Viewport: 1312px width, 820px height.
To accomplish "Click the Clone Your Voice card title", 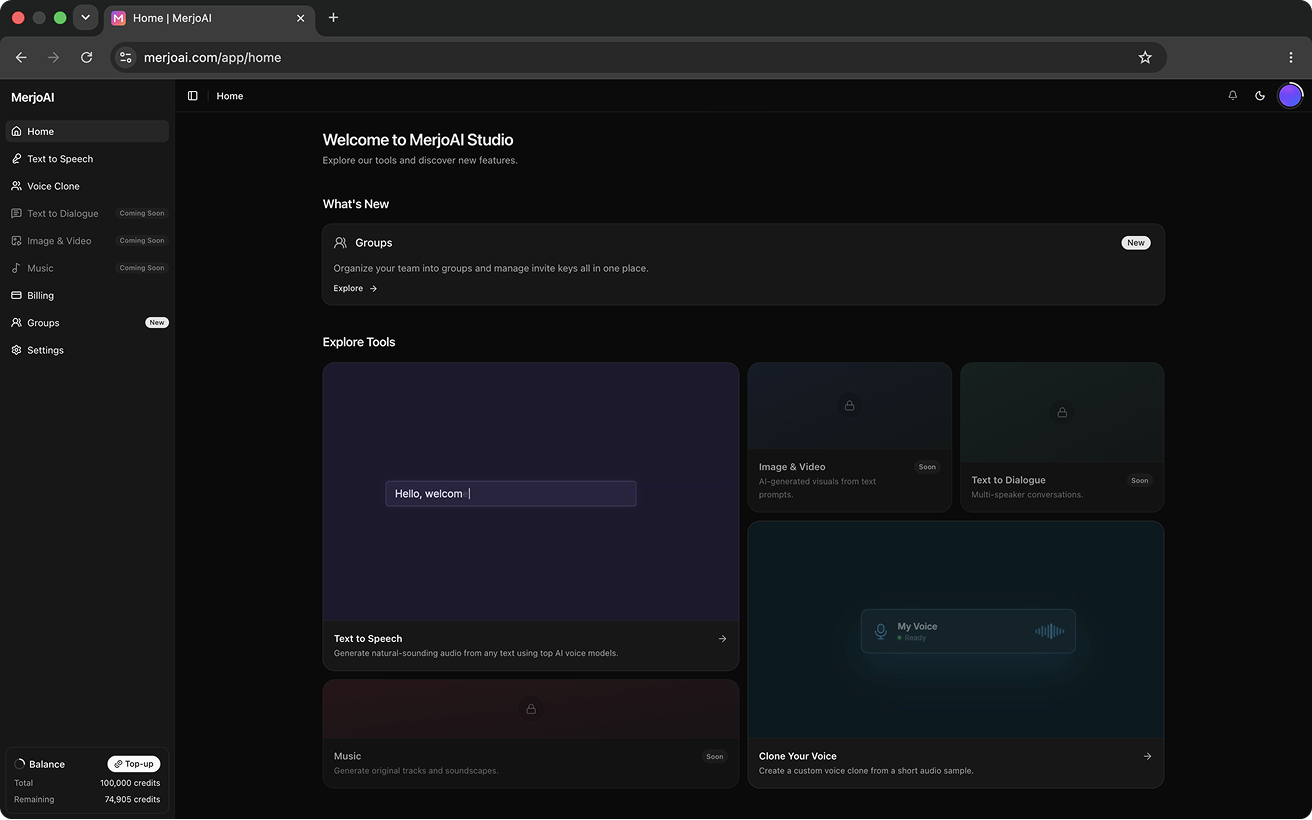I will click(x=798, y=757).
